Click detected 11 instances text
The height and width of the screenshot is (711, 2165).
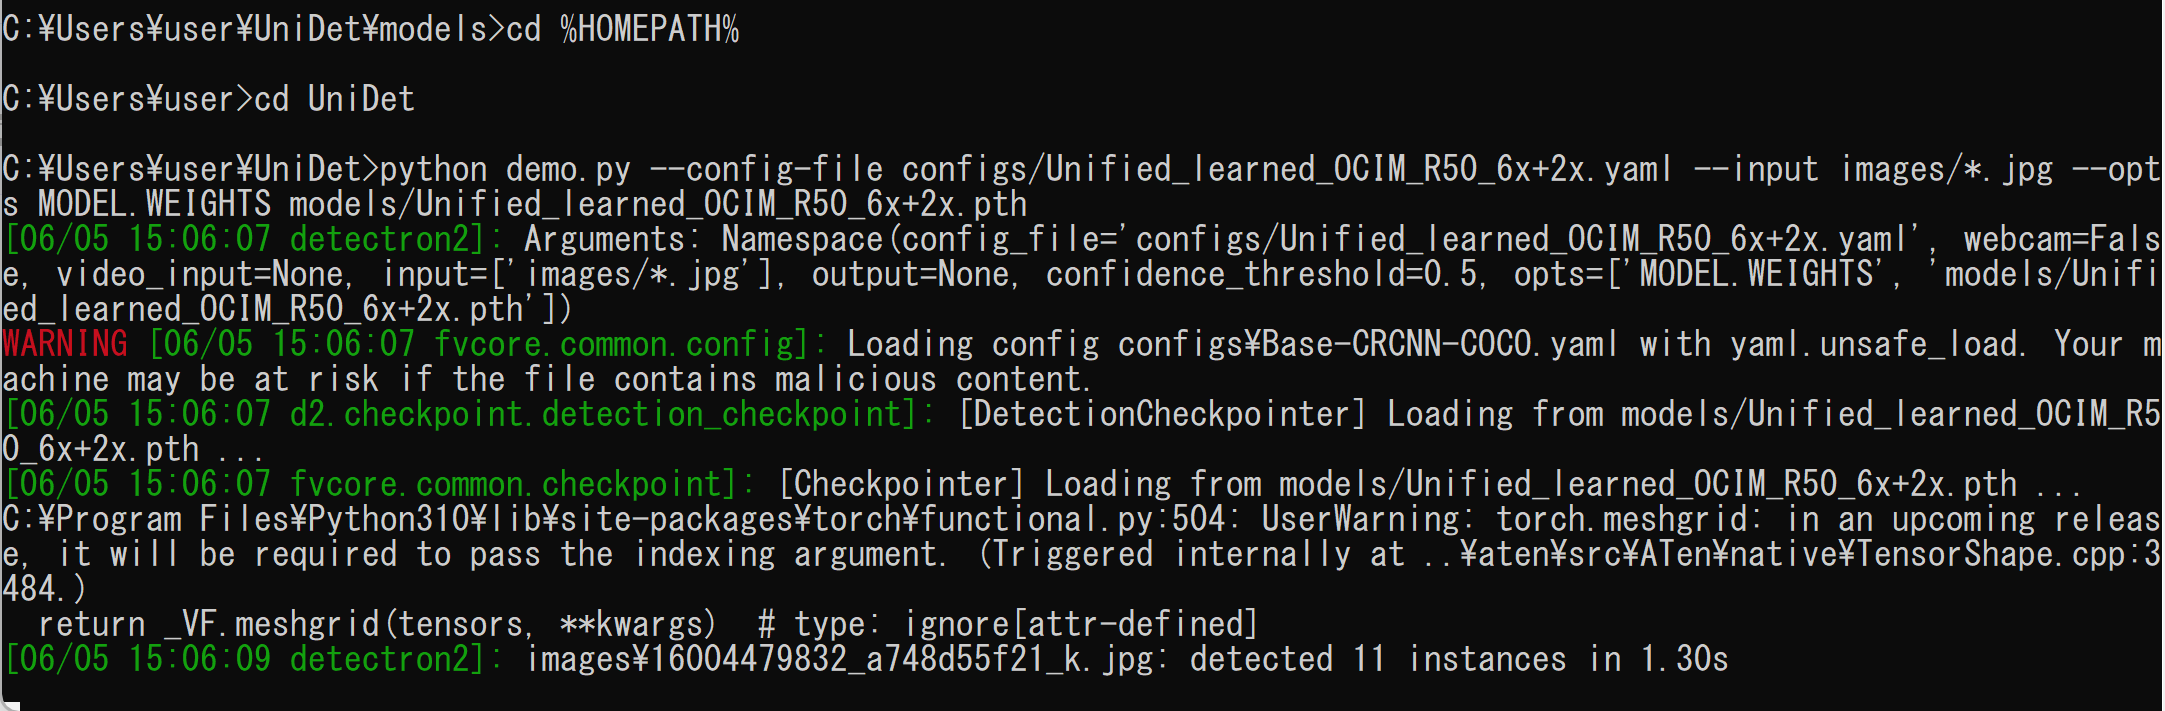click(1378, 659)
